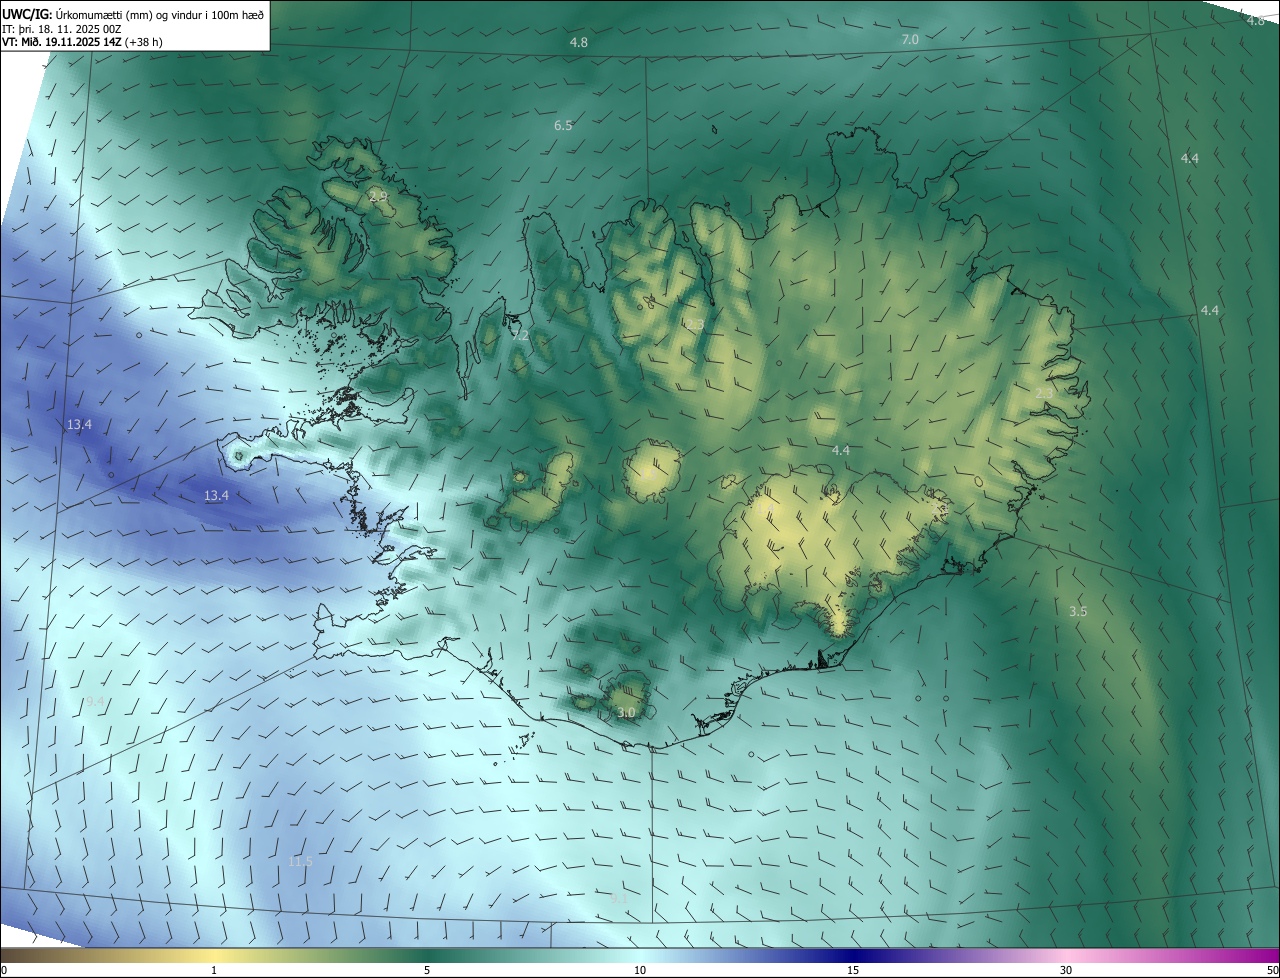Click the 7.0 value label on the map
The image size is (1280, 978).
pos(909,40)
